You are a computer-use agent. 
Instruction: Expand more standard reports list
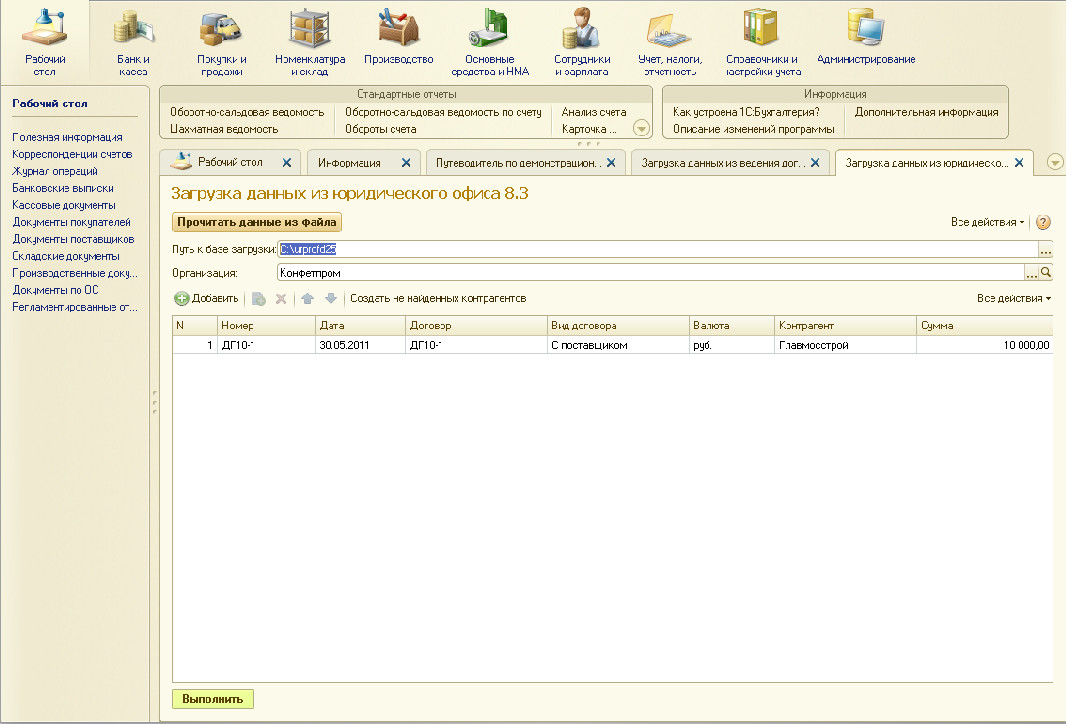(641, 129)
